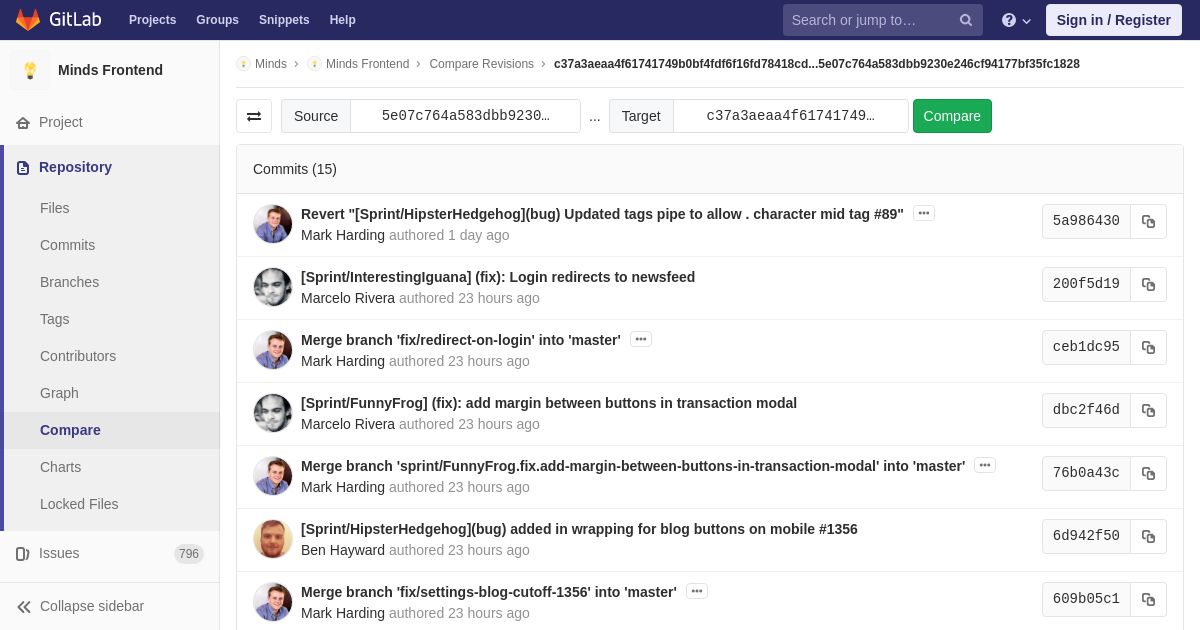Copy commit SHA 6d942f50
The image size is (1200, 630).
(1148, 536)
